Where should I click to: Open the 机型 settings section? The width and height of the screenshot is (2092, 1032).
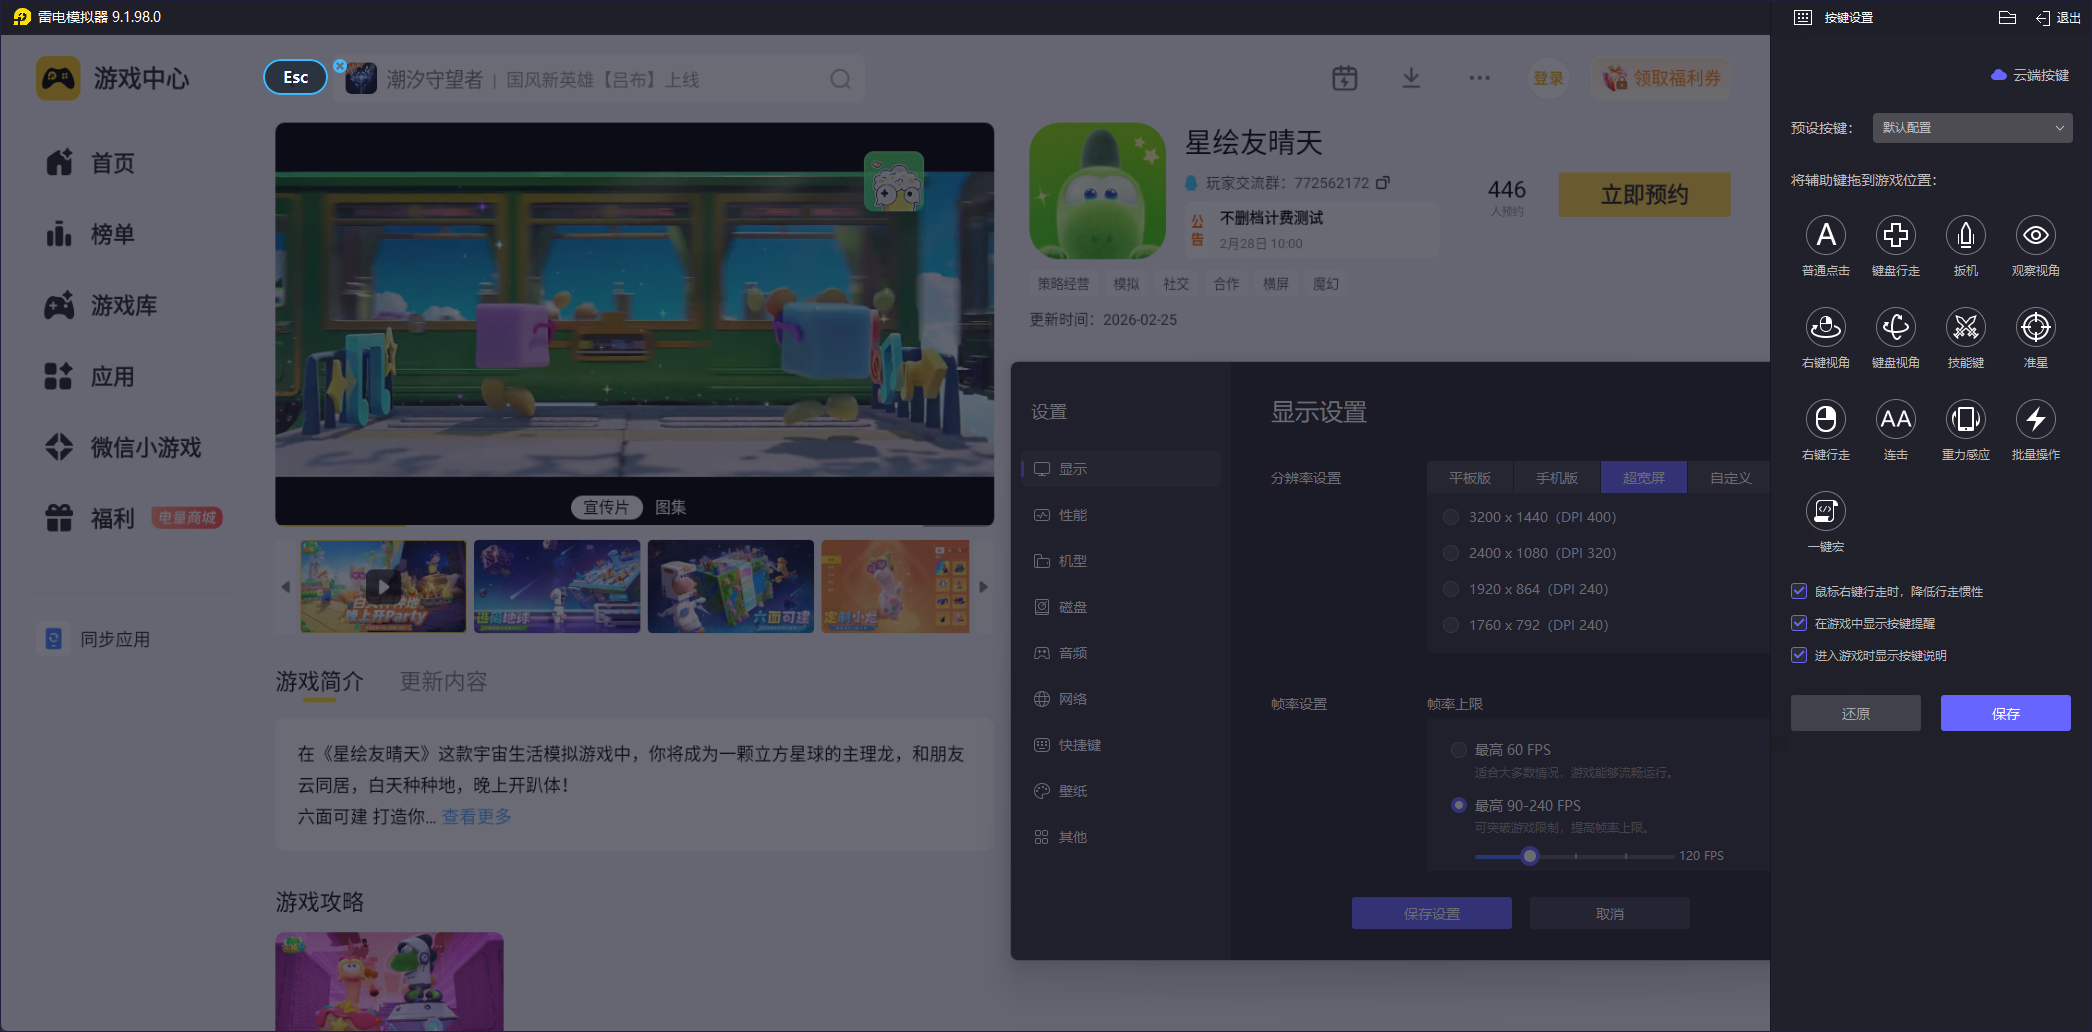[x=1121, y=561]
